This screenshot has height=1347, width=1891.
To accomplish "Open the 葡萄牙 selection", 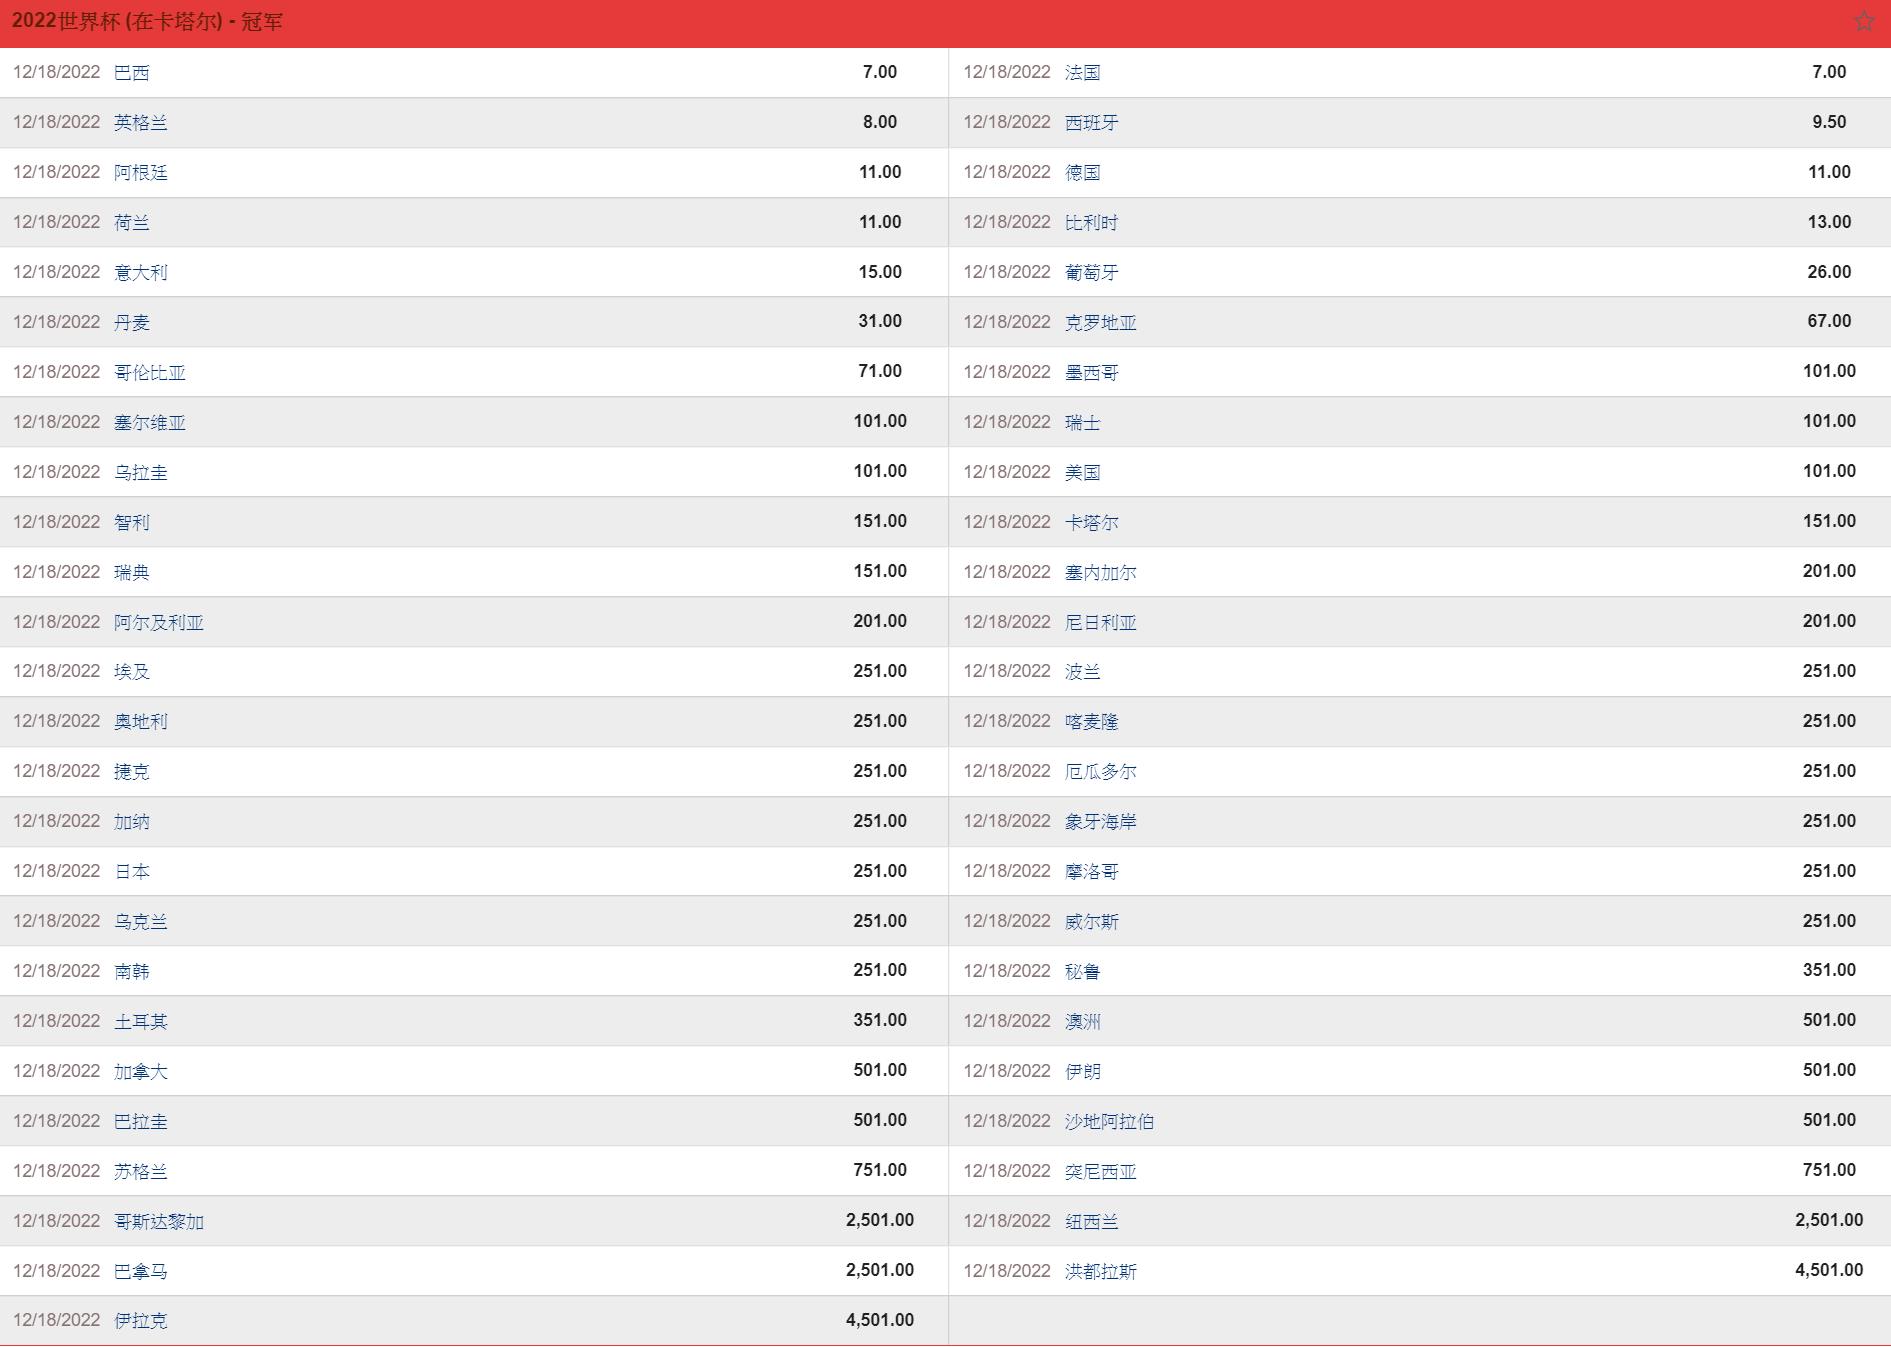I will point(1091,272).
